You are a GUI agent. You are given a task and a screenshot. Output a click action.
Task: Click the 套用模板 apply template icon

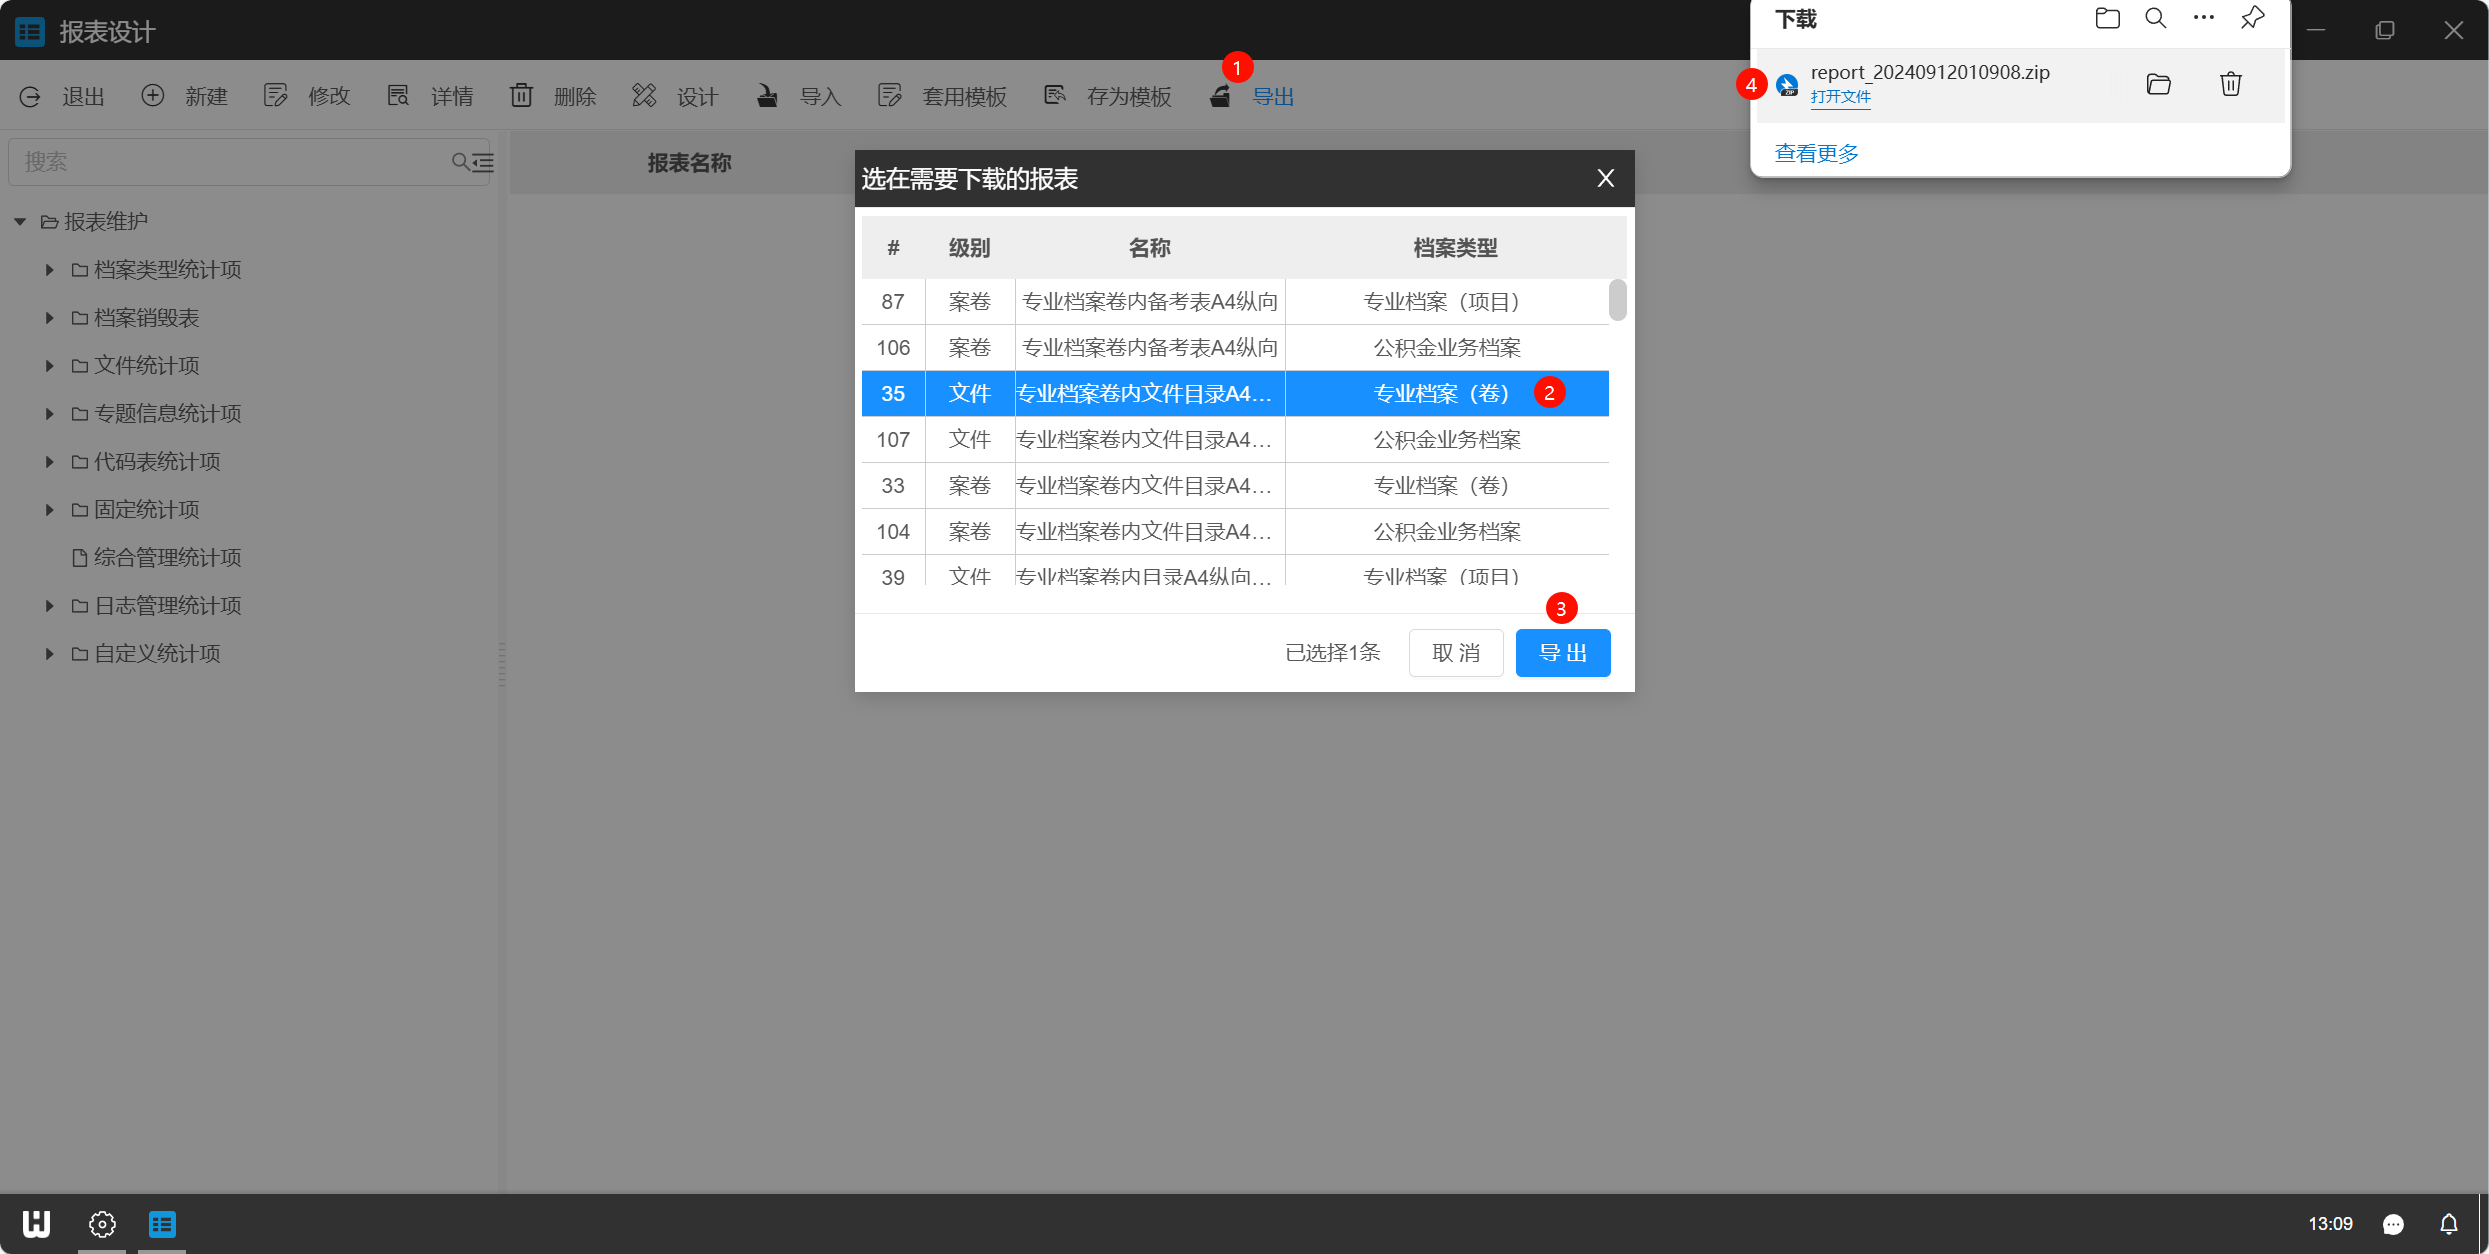(x=889, y=96)
